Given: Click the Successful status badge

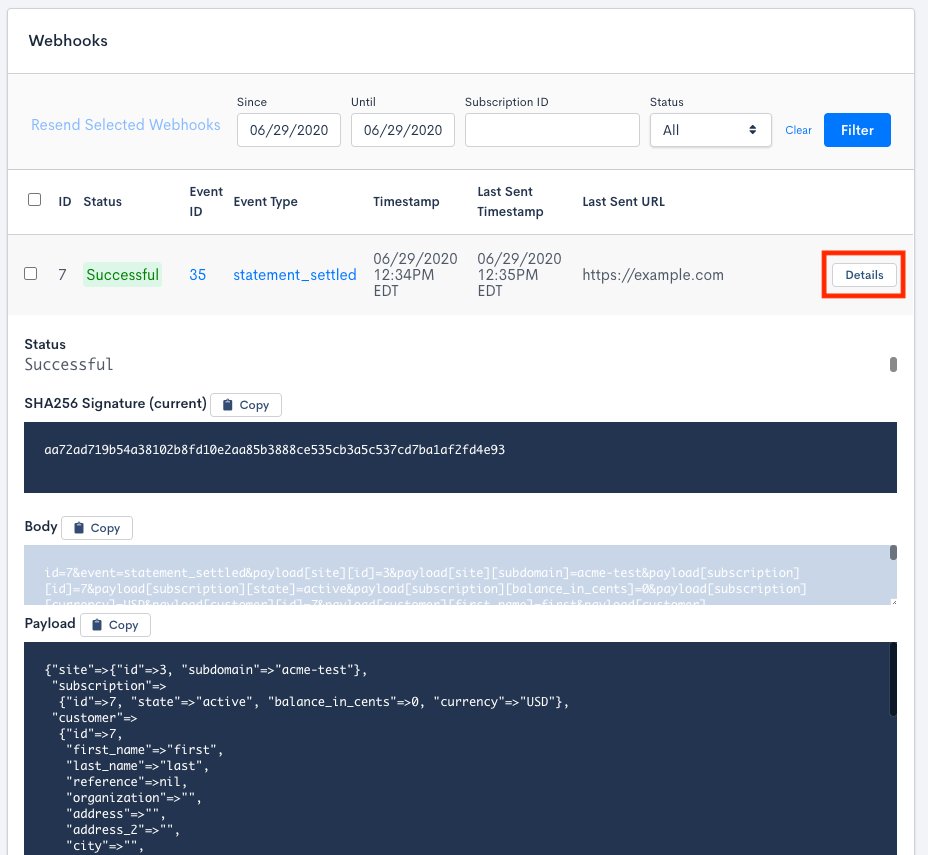Looking at the screenshot, I should click(123, 275).
